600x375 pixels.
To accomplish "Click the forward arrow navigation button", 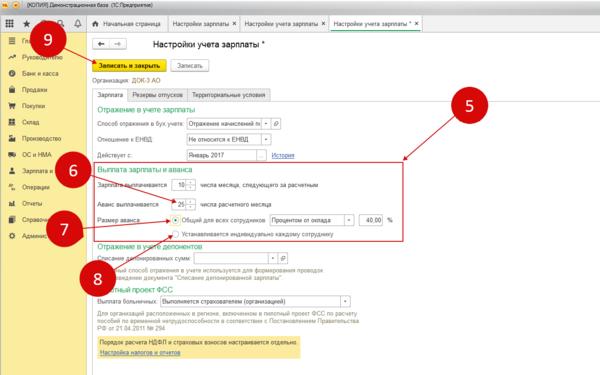I will click(x=118, y=44).
